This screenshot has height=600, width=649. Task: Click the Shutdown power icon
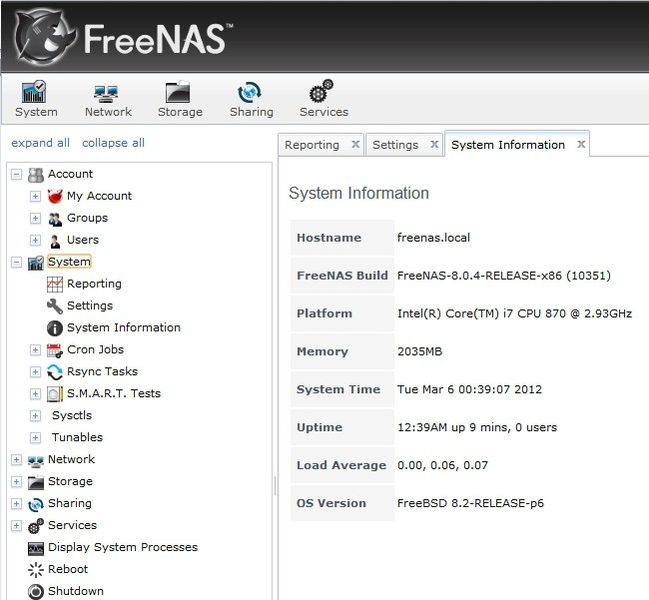coord(36,592)
